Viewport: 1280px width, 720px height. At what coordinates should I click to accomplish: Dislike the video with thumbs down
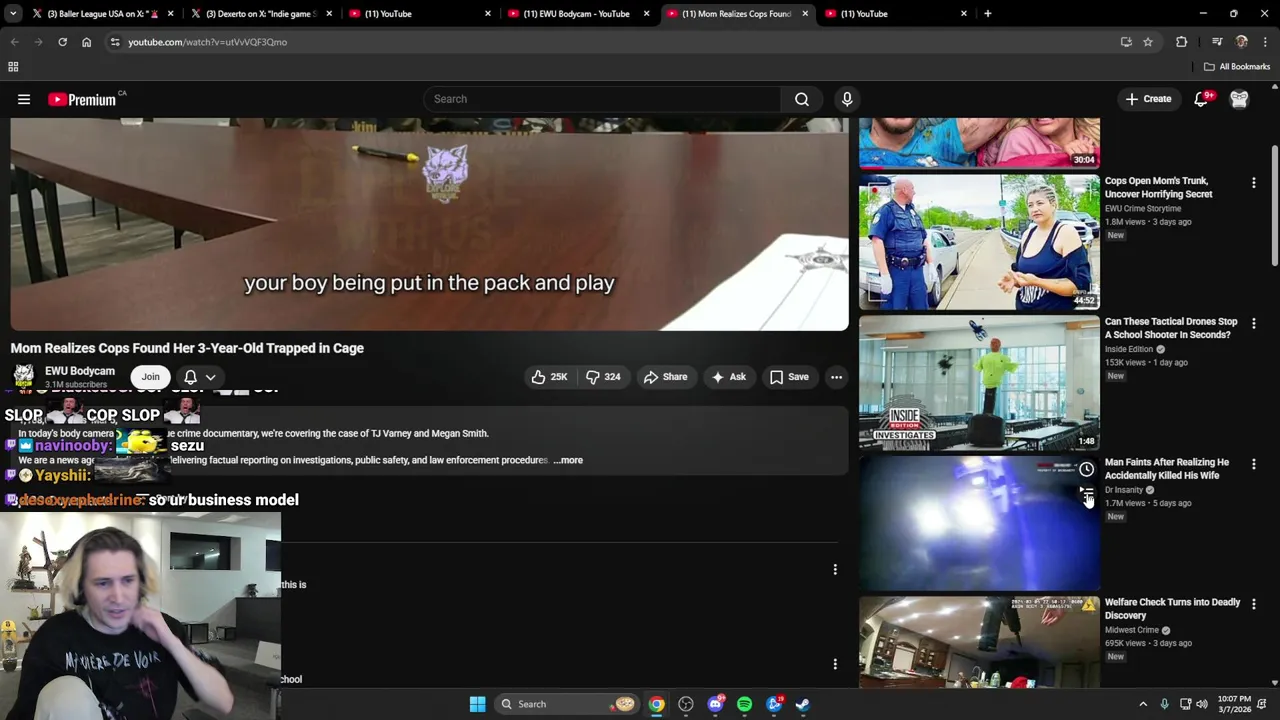pyautogui.click(x=603, y=377)
